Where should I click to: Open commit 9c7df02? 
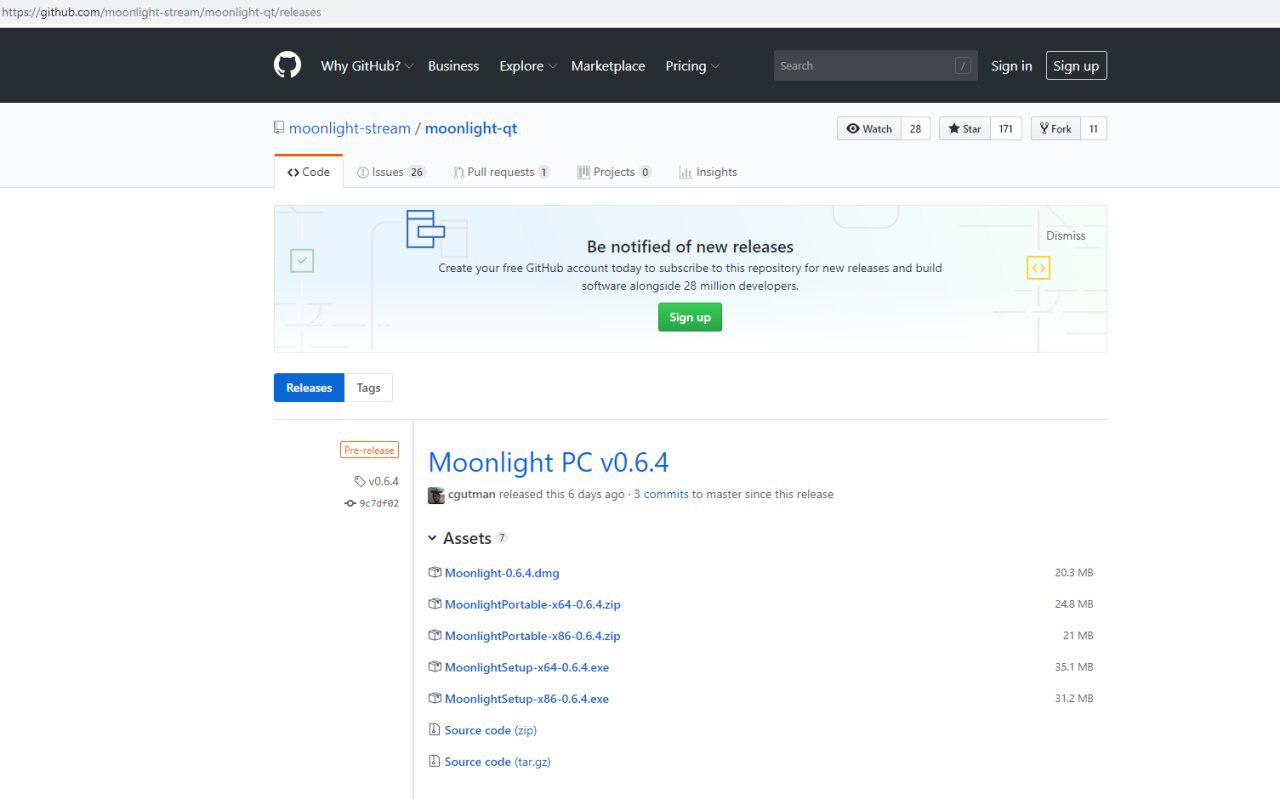372,503
